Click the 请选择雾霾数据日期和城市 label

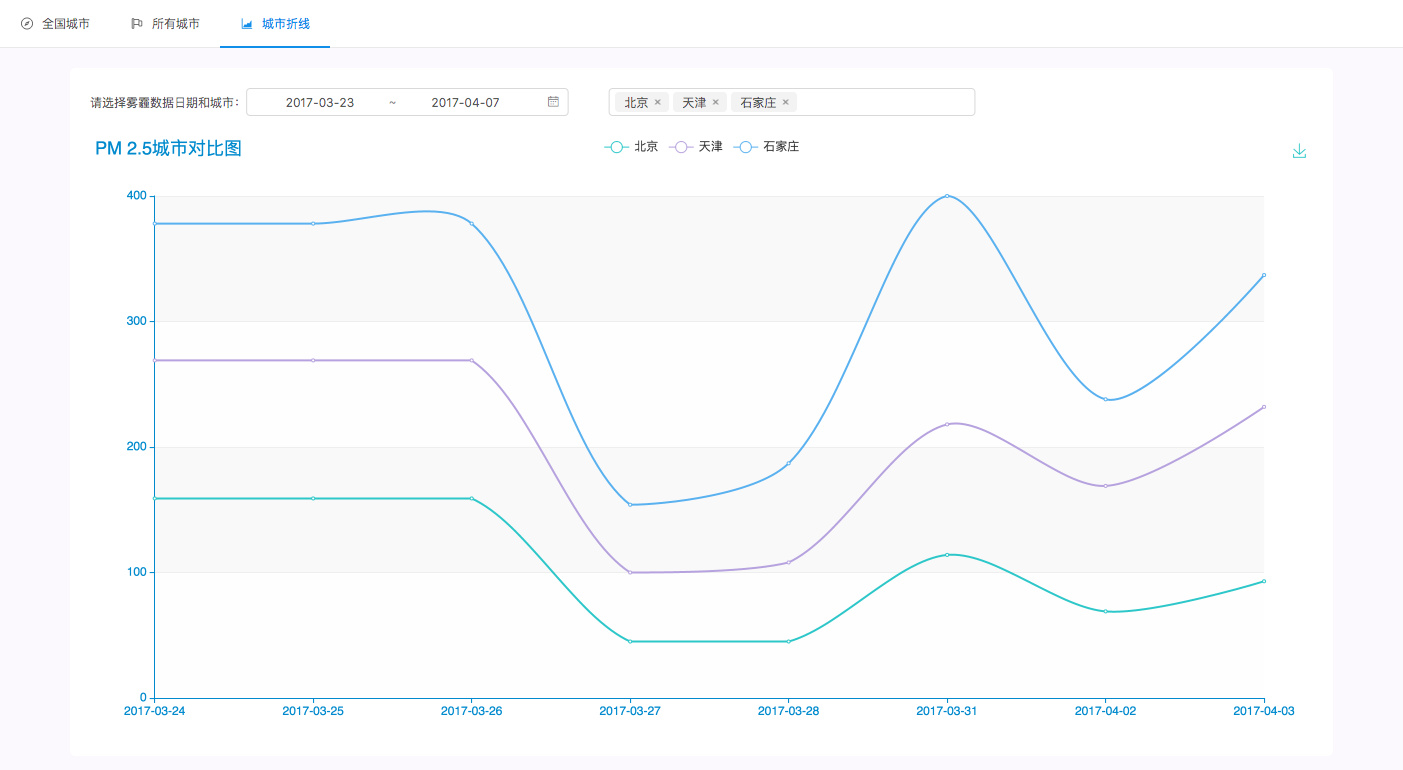(165, 102)
